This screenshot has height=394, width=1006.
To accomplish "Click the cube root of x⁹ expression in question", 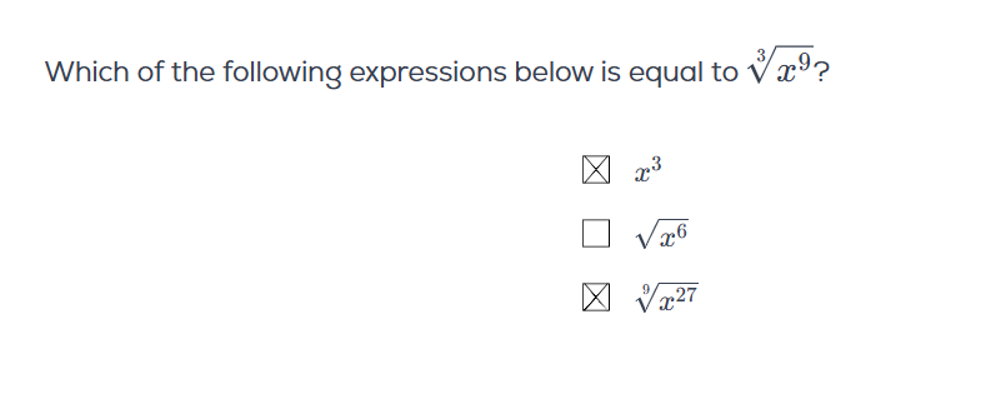I will point(778,64).
